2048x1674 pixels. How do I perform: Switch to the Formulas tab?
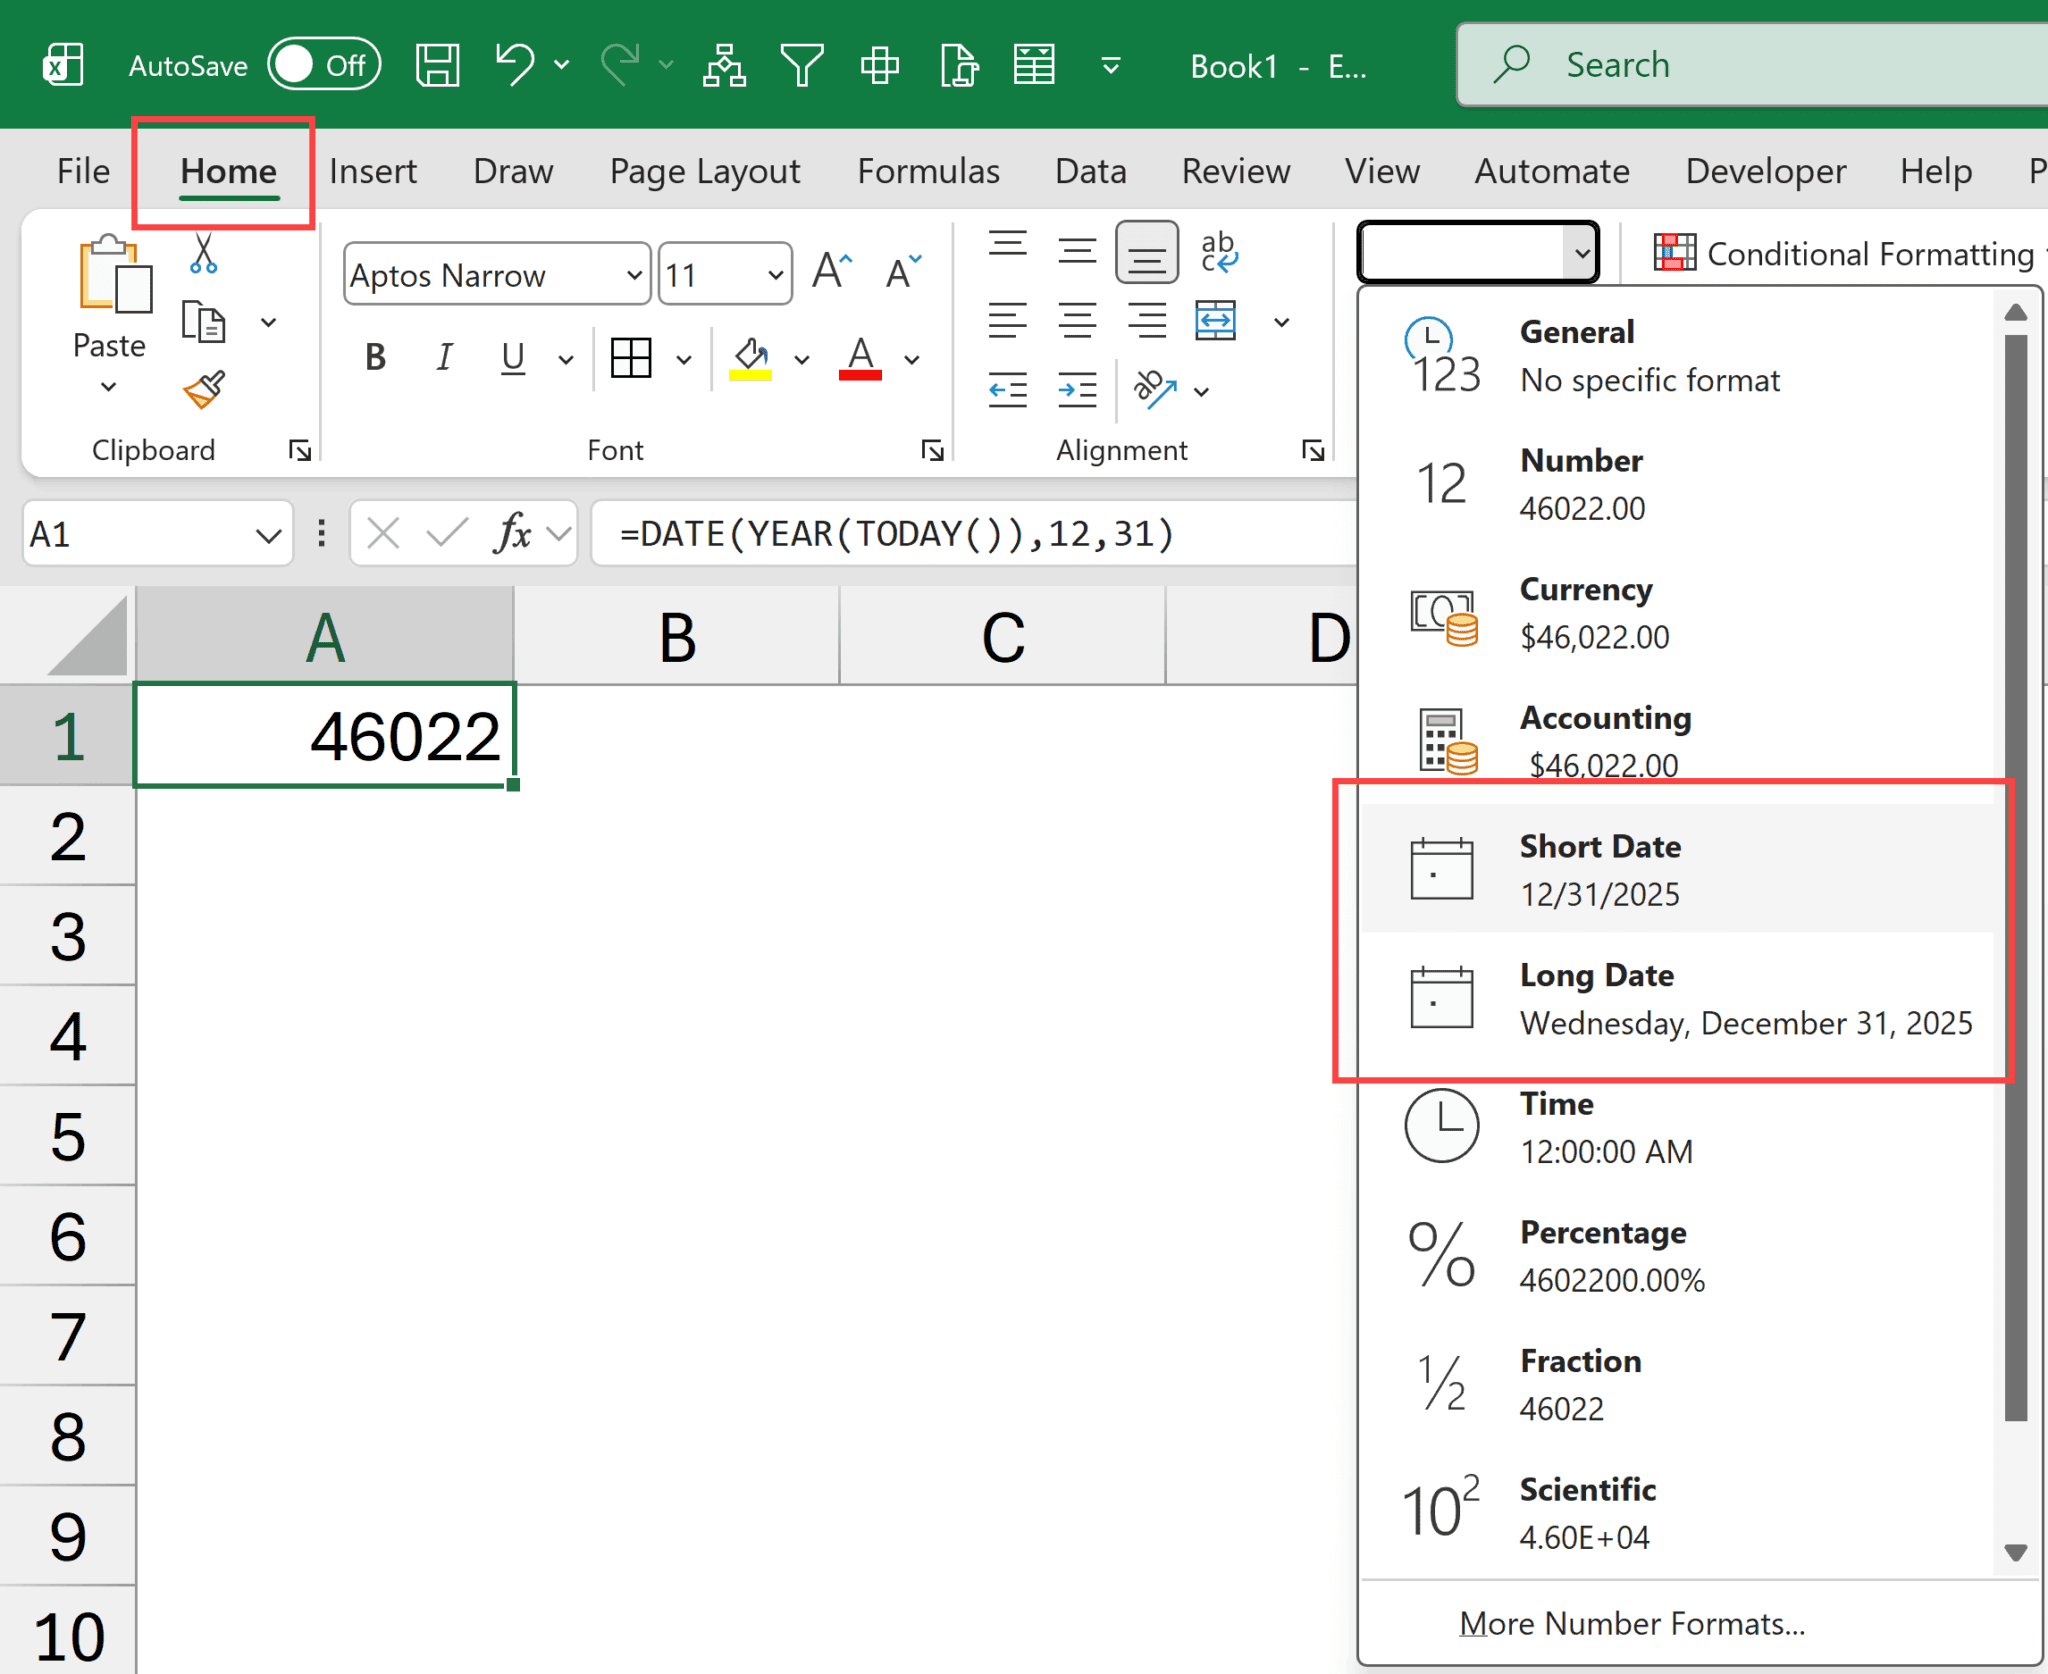pyautogui.click(x=928, y=171)
